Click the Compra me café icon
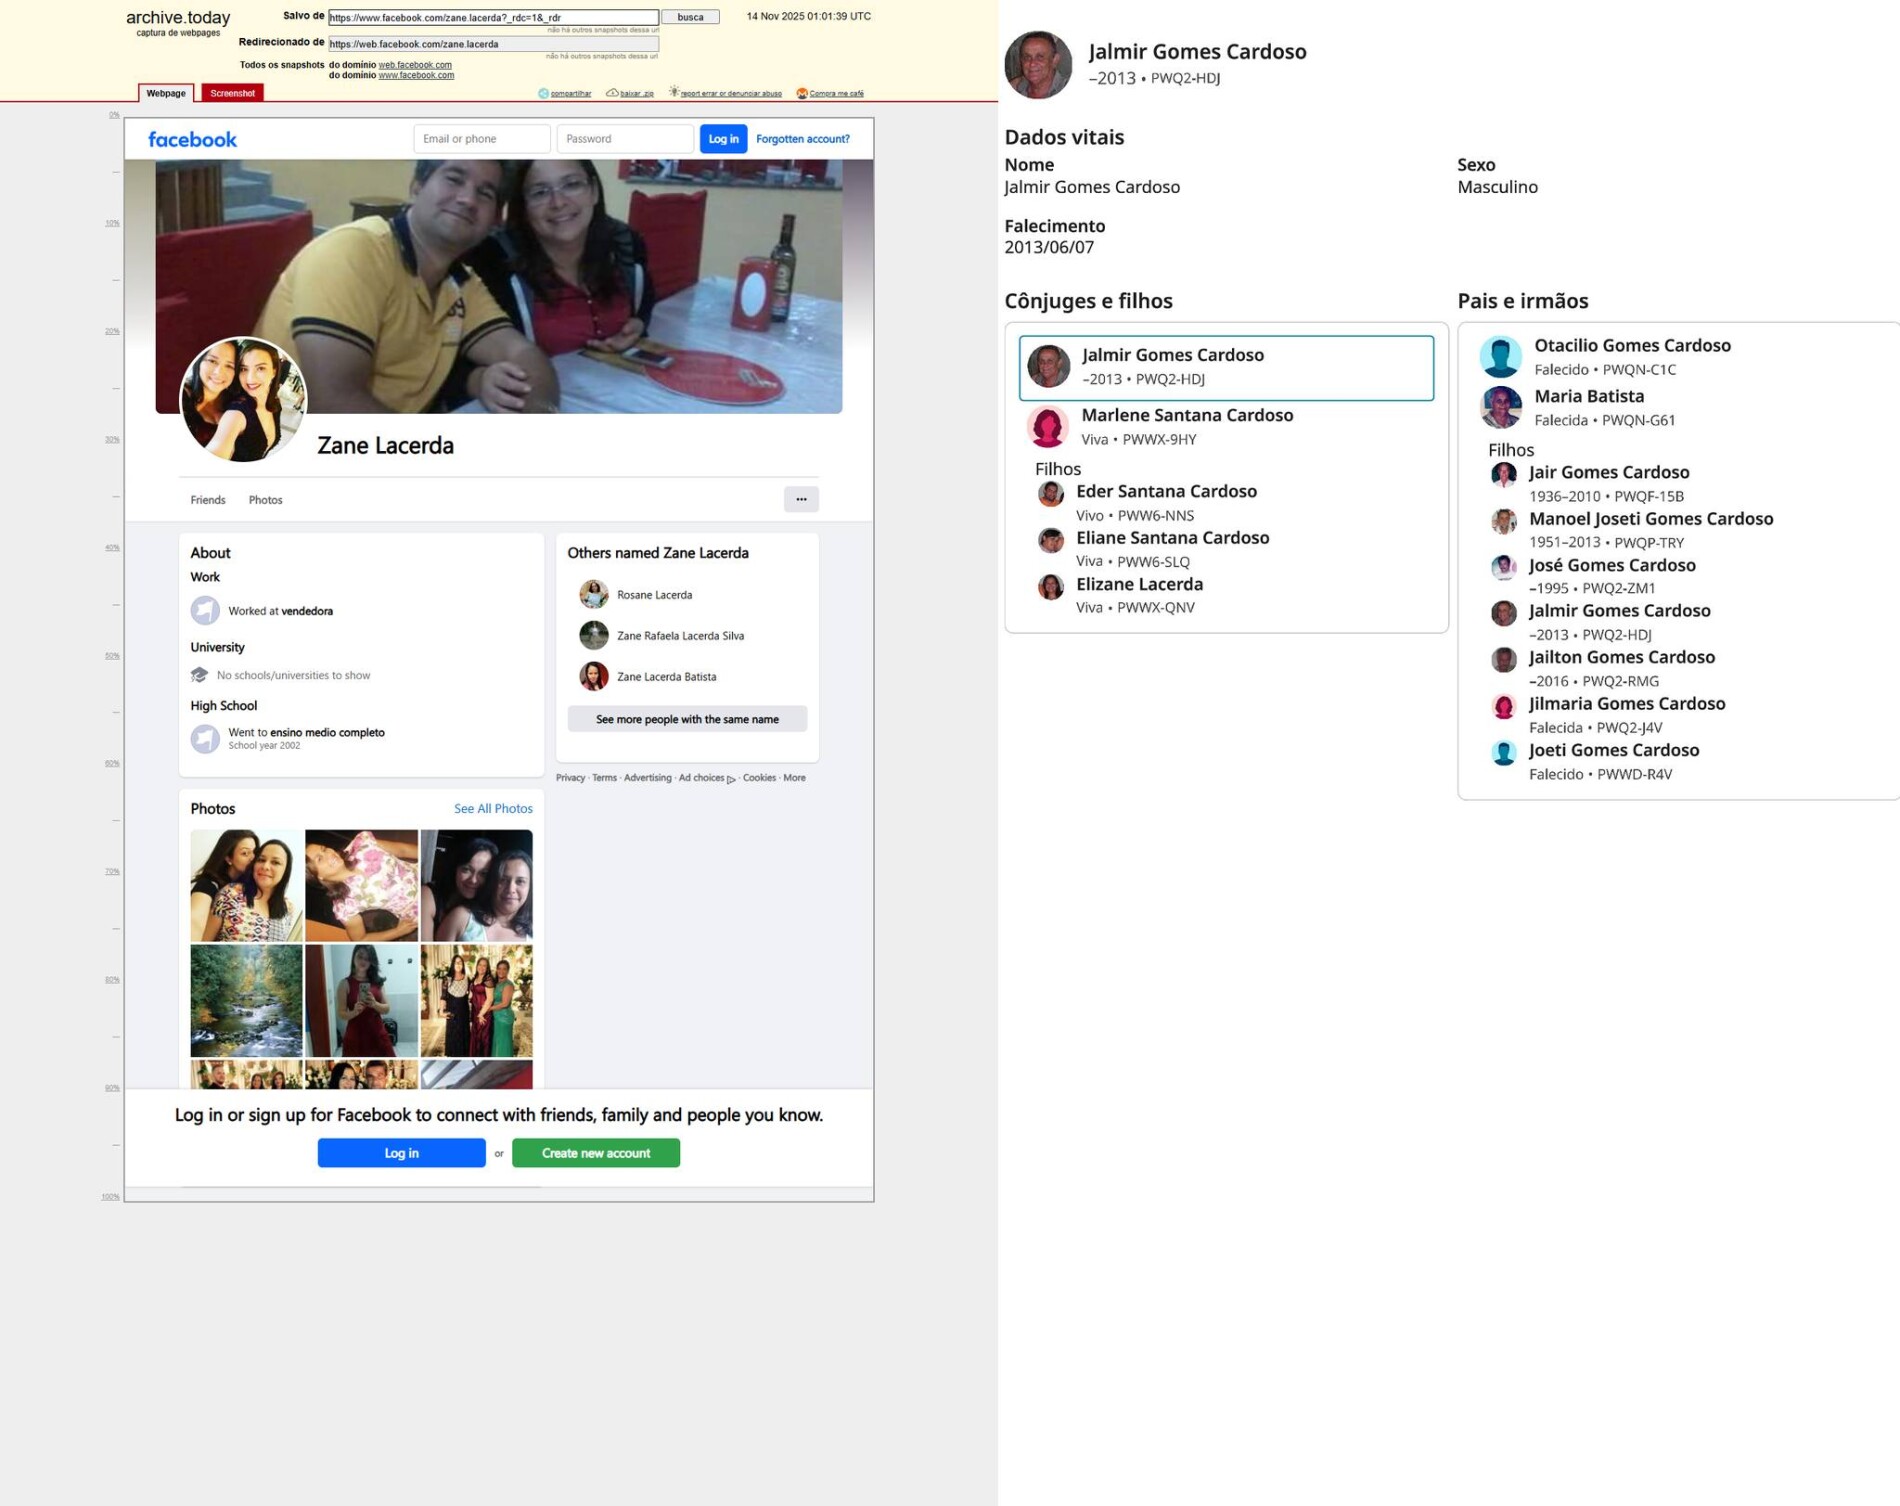 [x=802, y=94]
